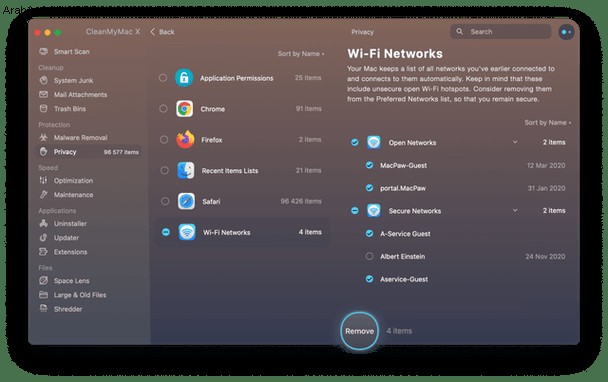The image size is (608, 382).
Task: Click in the Search field
Action: (x=501, y=31)
